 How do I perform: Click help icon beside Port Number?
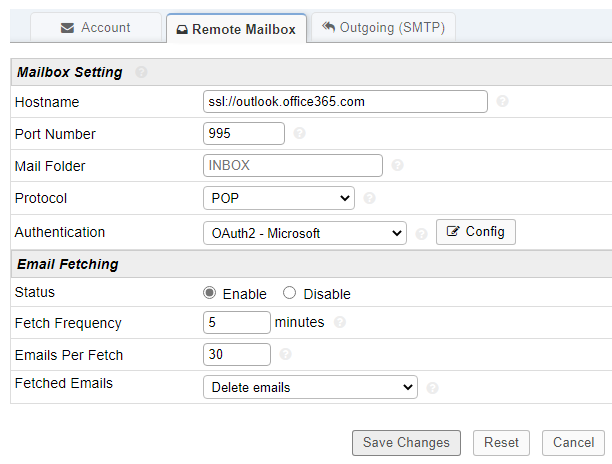300,133
